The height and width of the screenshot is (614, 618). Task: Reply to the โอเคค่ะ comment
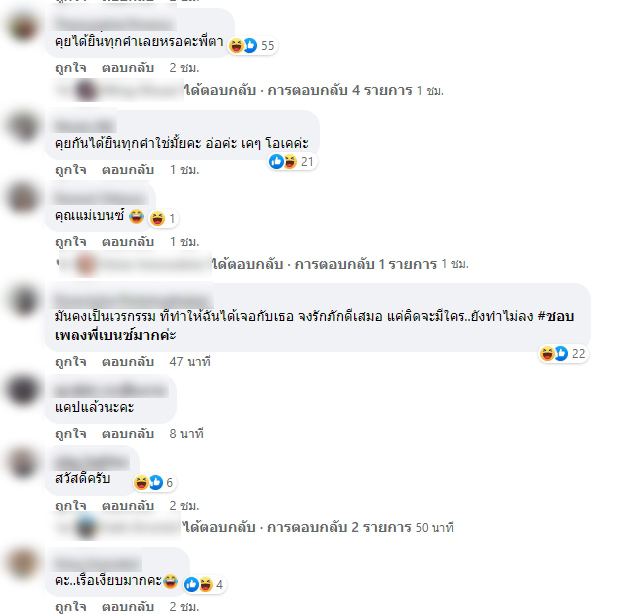(x=128, y=170)
